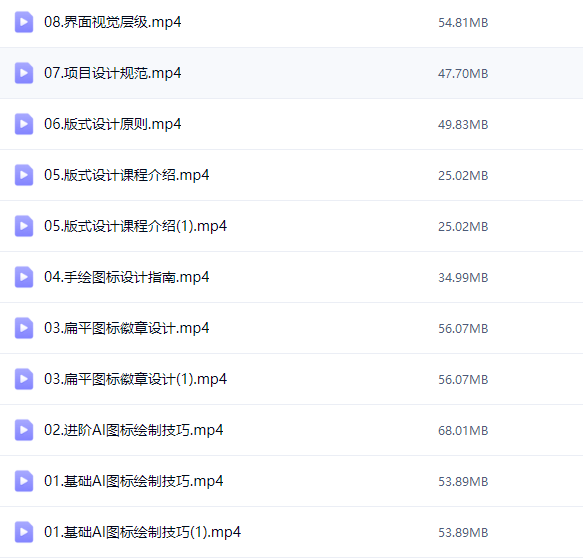The image size is (583, 558).
Task: Click video icon for 04.手绘图标设计指南.mp4
Action: 24,277
